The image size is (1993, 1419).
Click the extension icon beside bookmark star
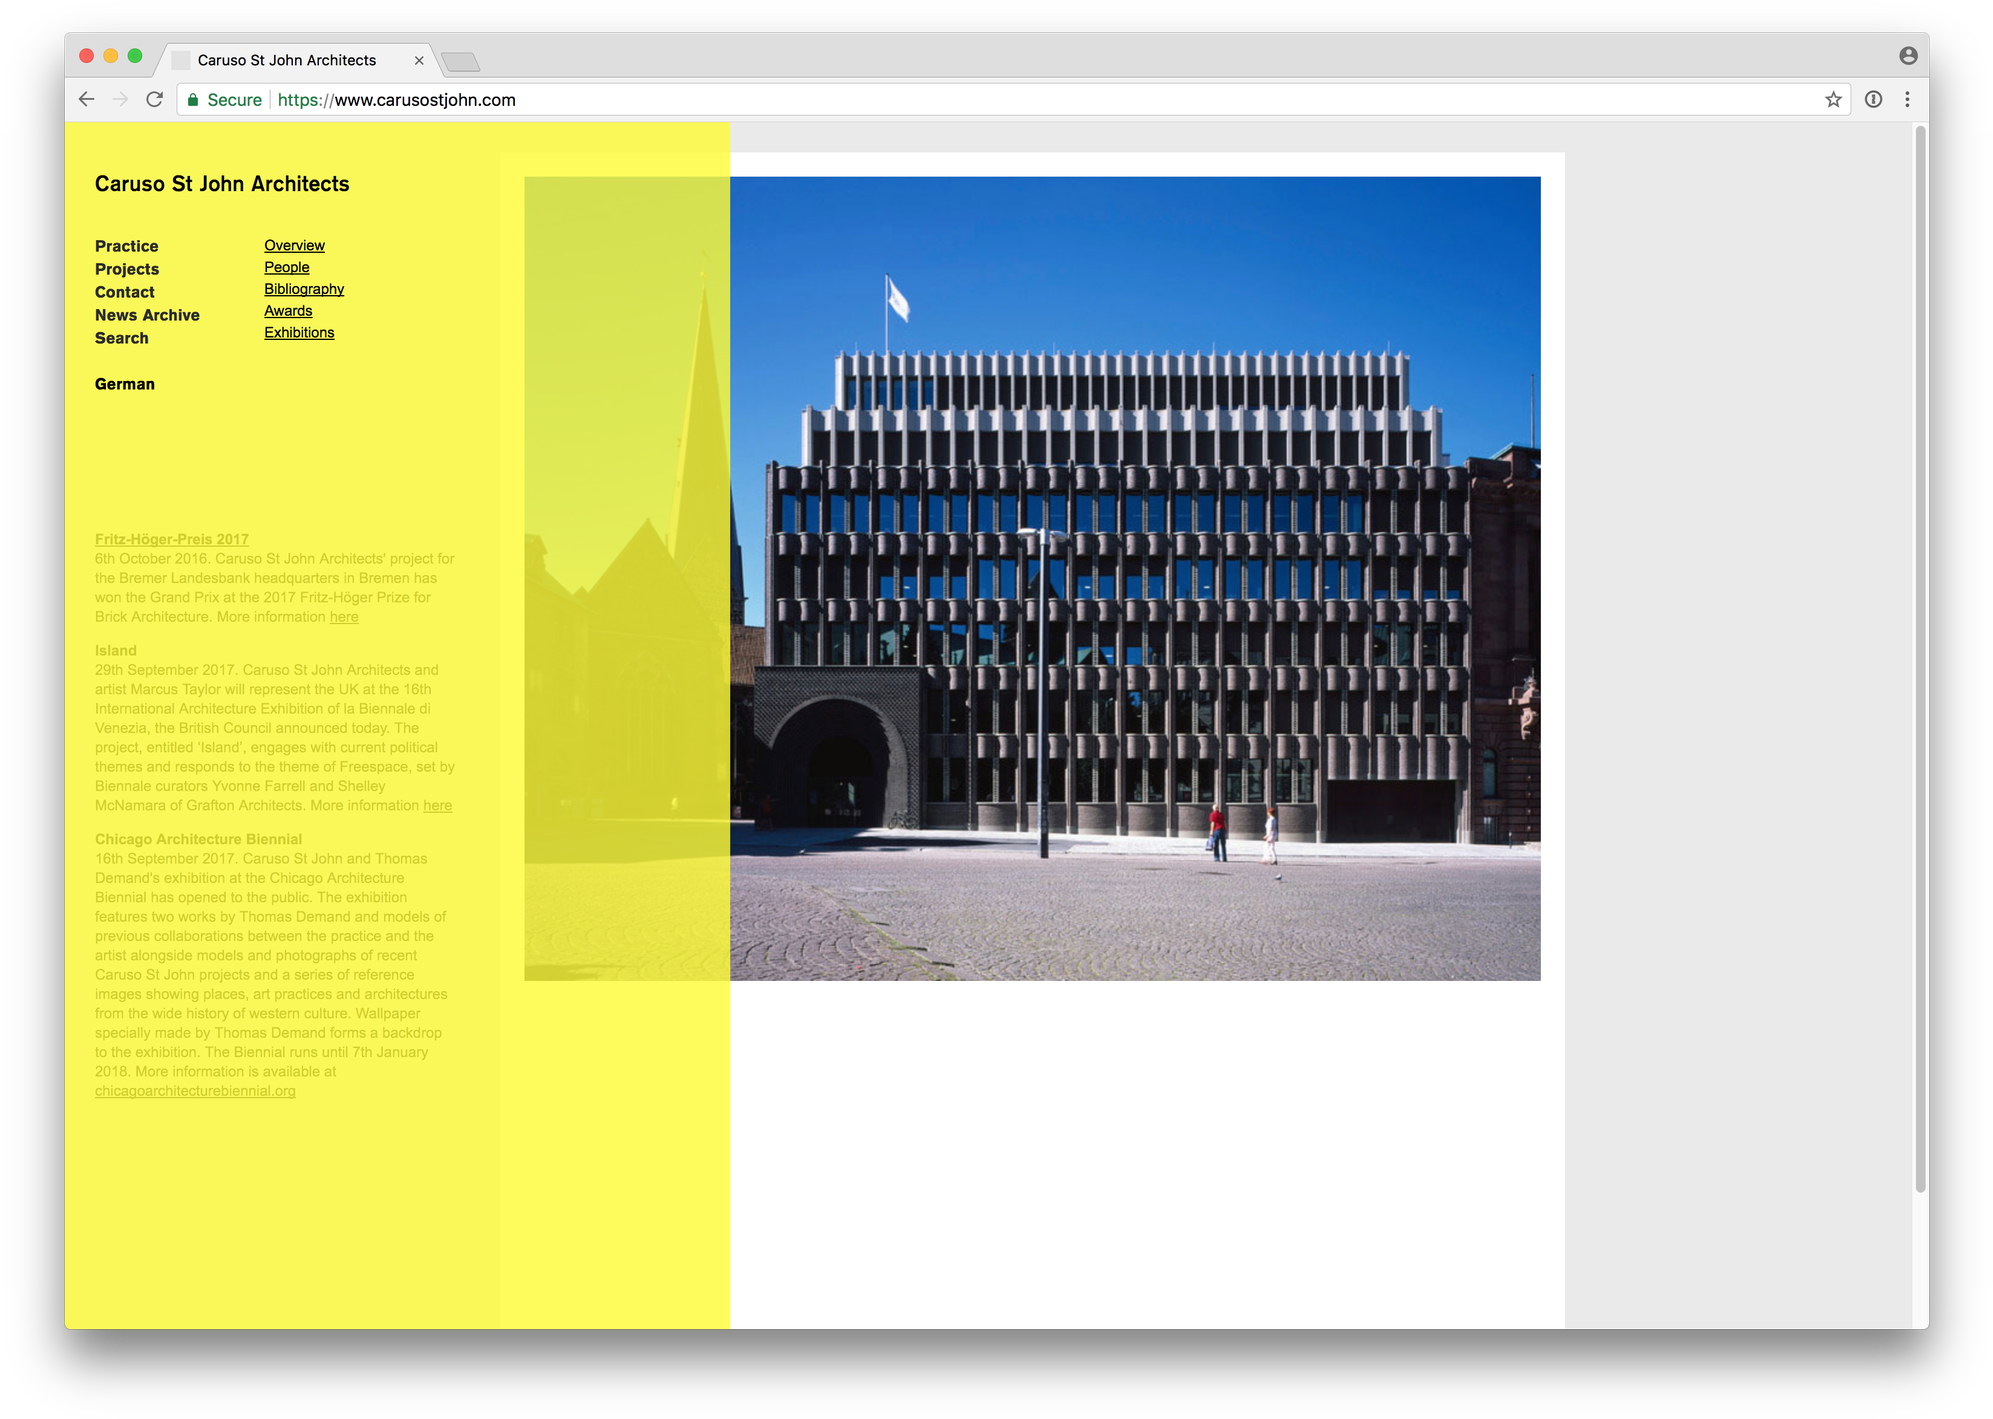click(1873, 99)
